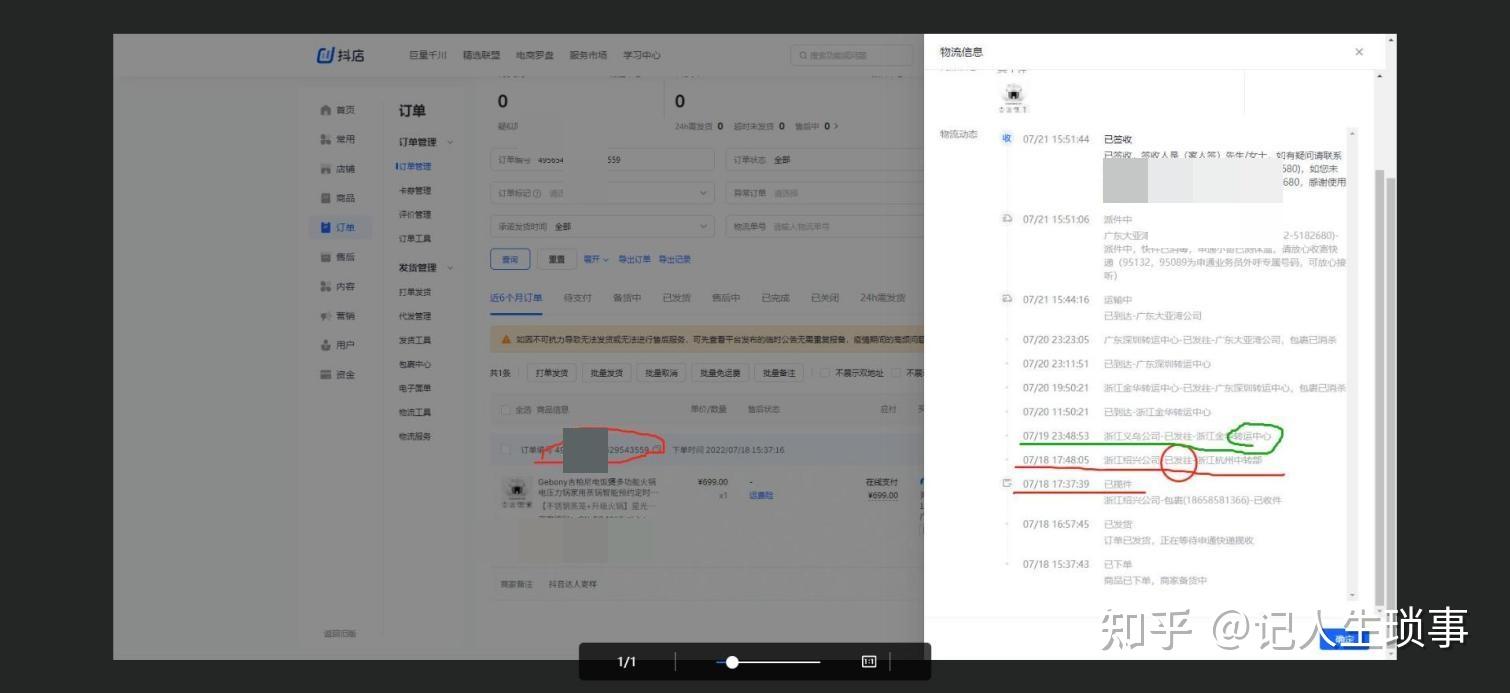
Task: Click the 抖店 logo in the header
Action: pos(340,55)
